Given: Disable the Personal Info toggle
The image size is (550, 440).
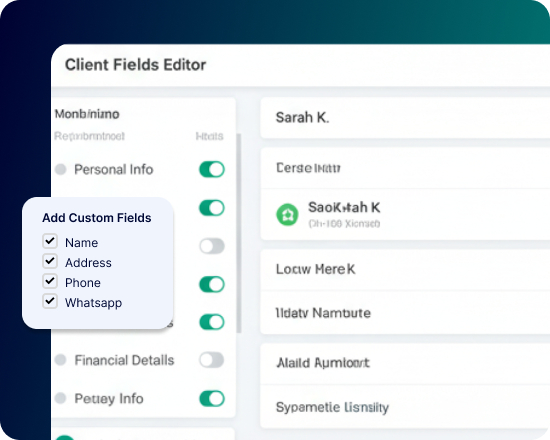Looking at the screenshot, I should click(212, 169).
